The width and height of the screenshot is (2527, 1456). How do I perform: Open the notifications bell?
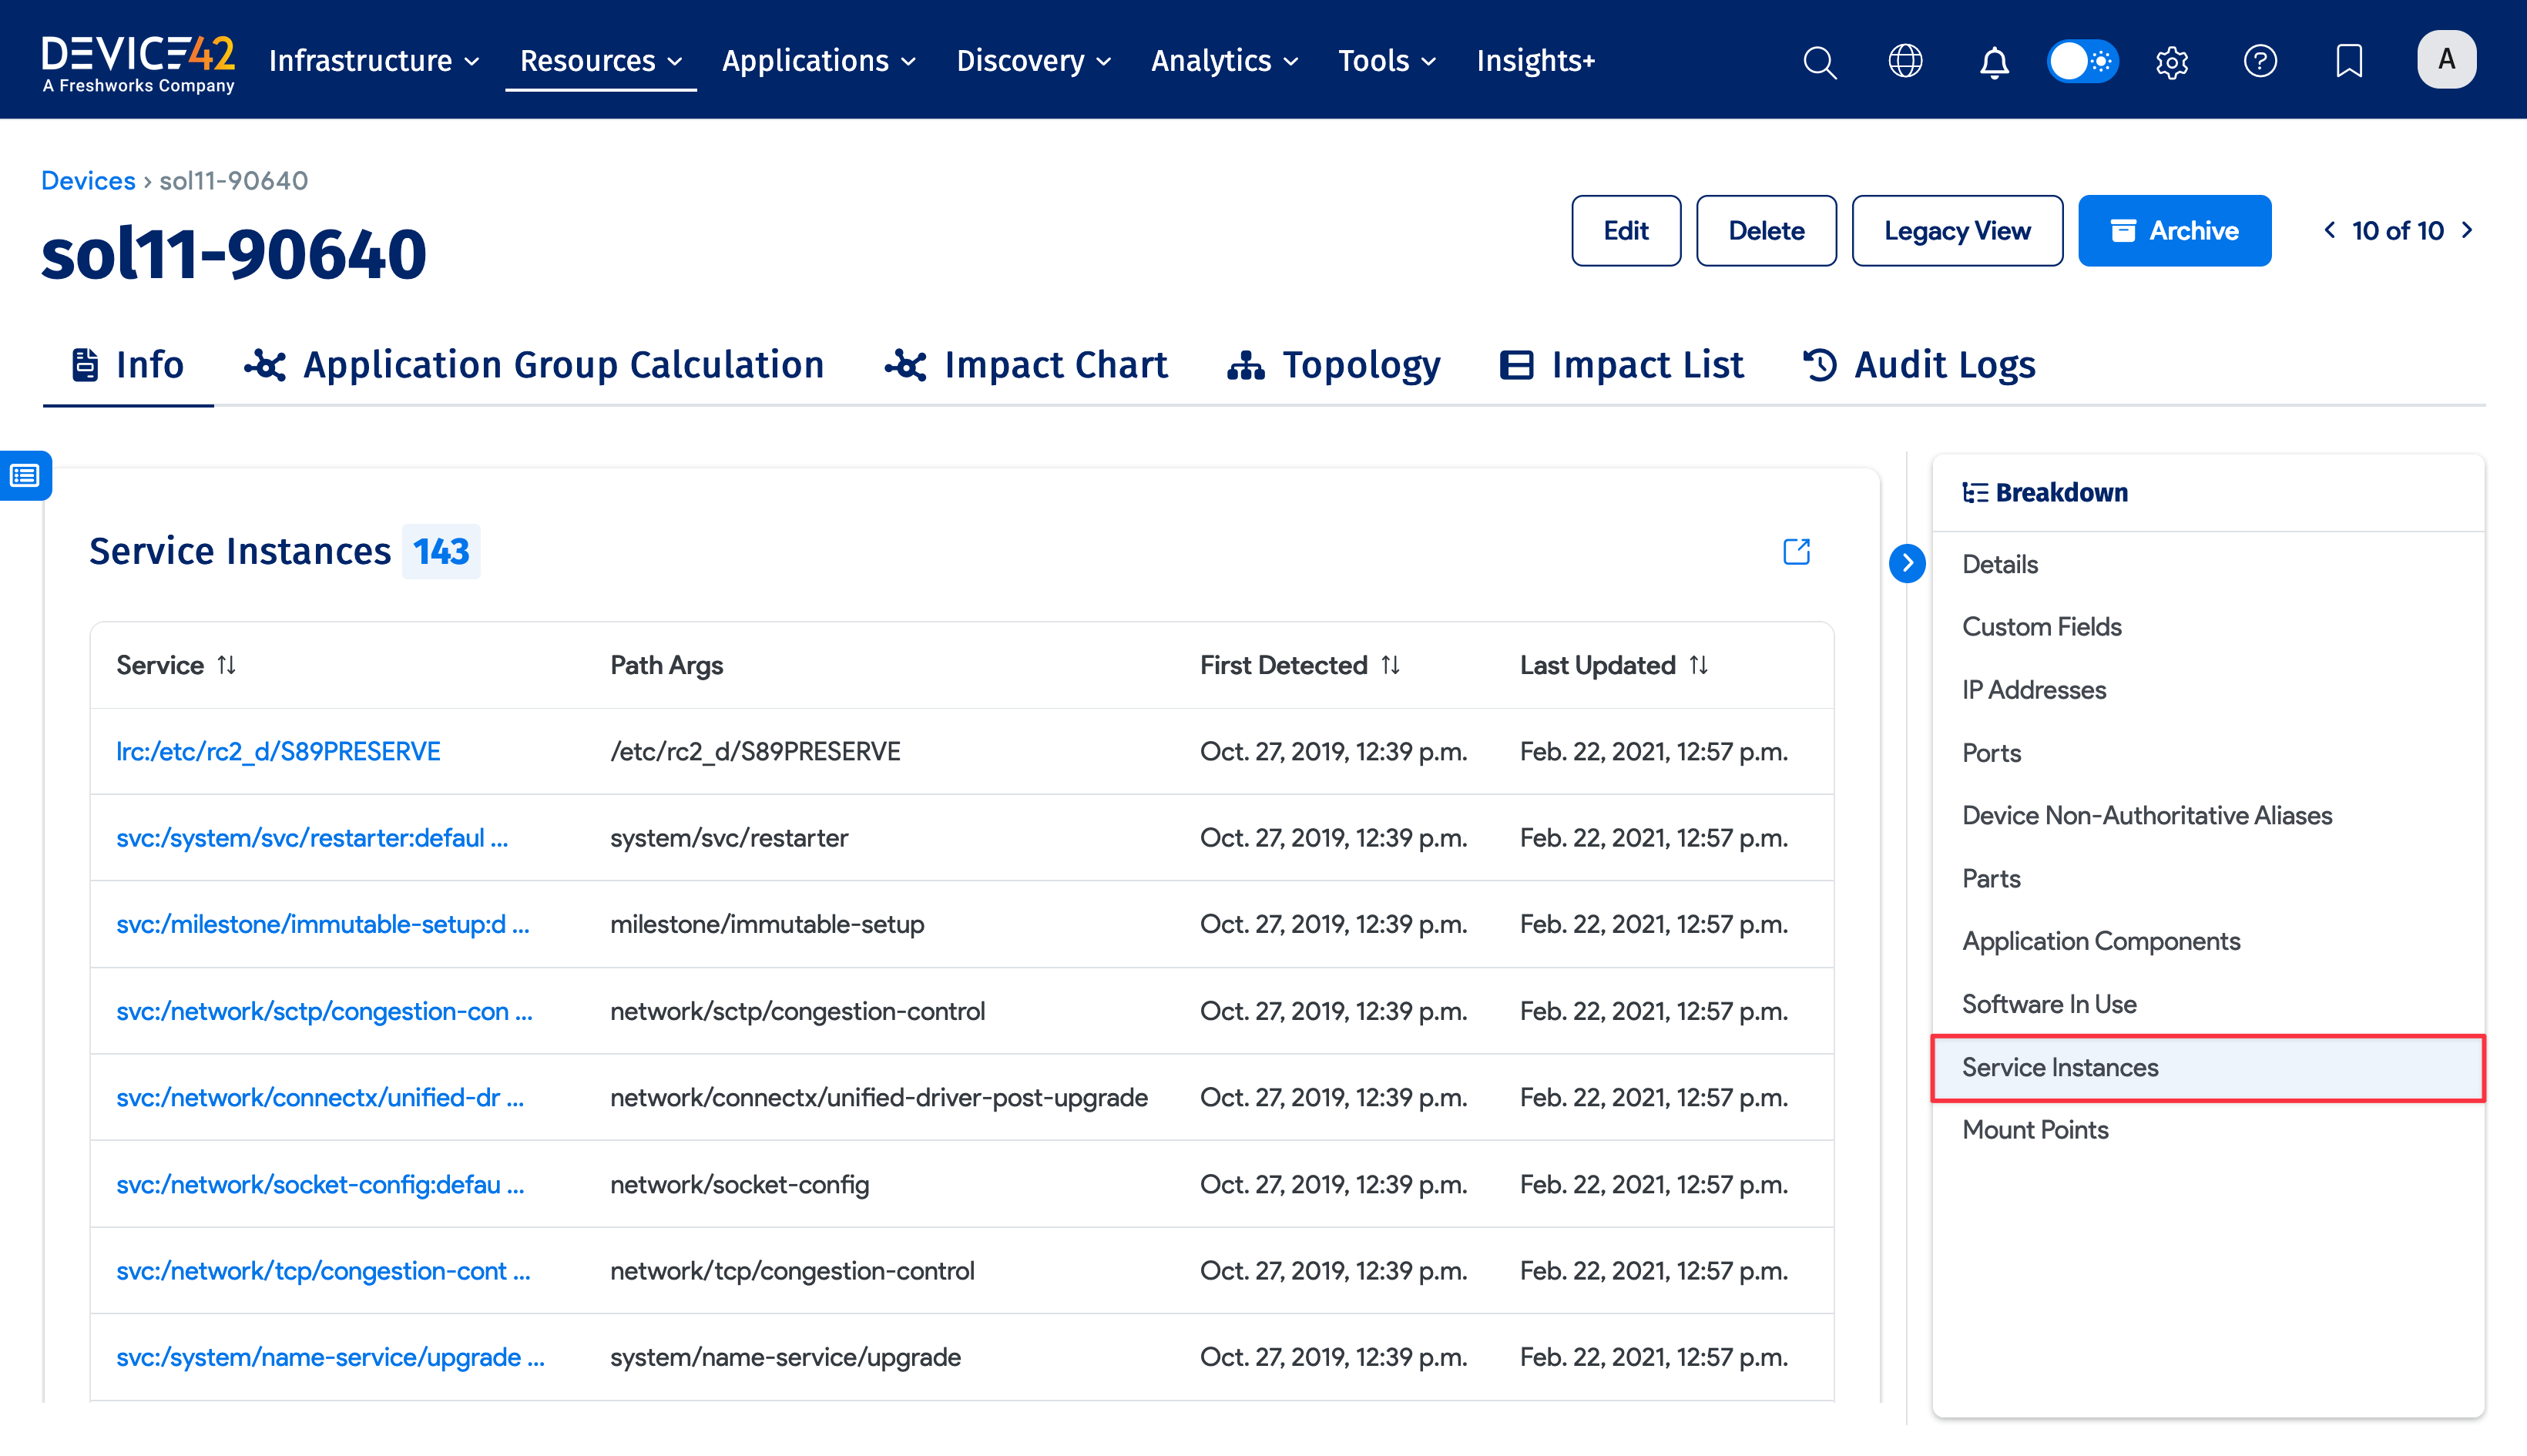[1993, 62]
